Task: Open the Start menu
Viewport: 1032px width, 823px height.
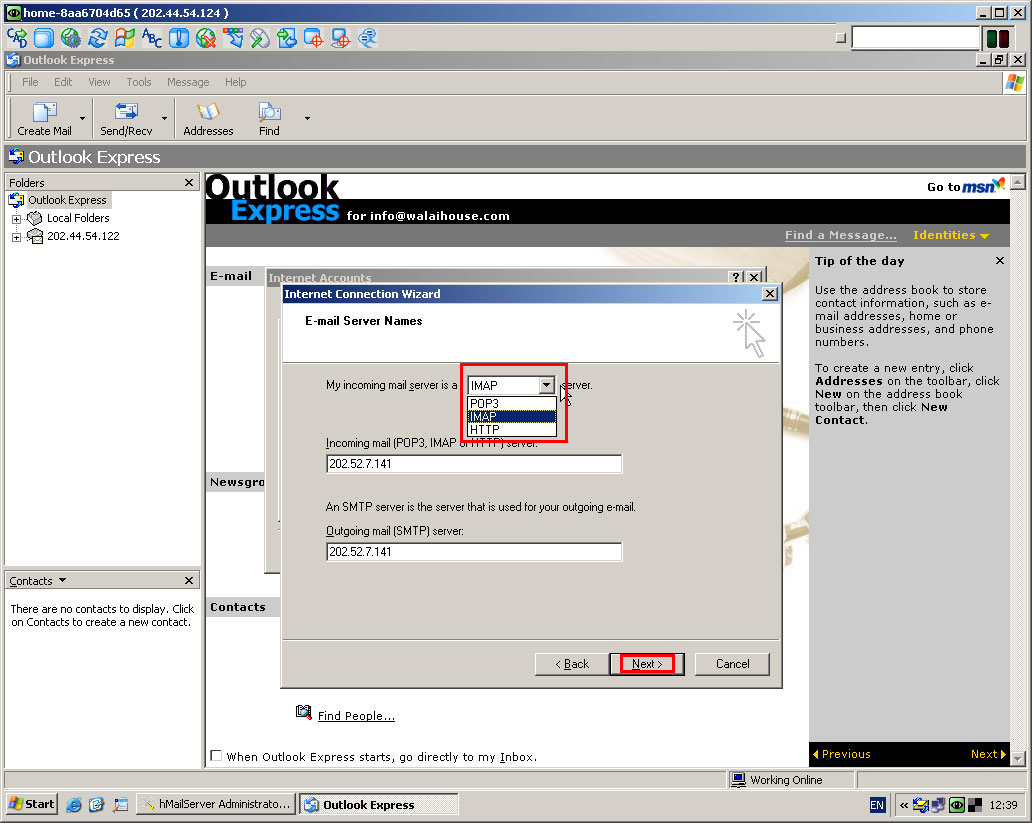Action: tap(32, 804)
